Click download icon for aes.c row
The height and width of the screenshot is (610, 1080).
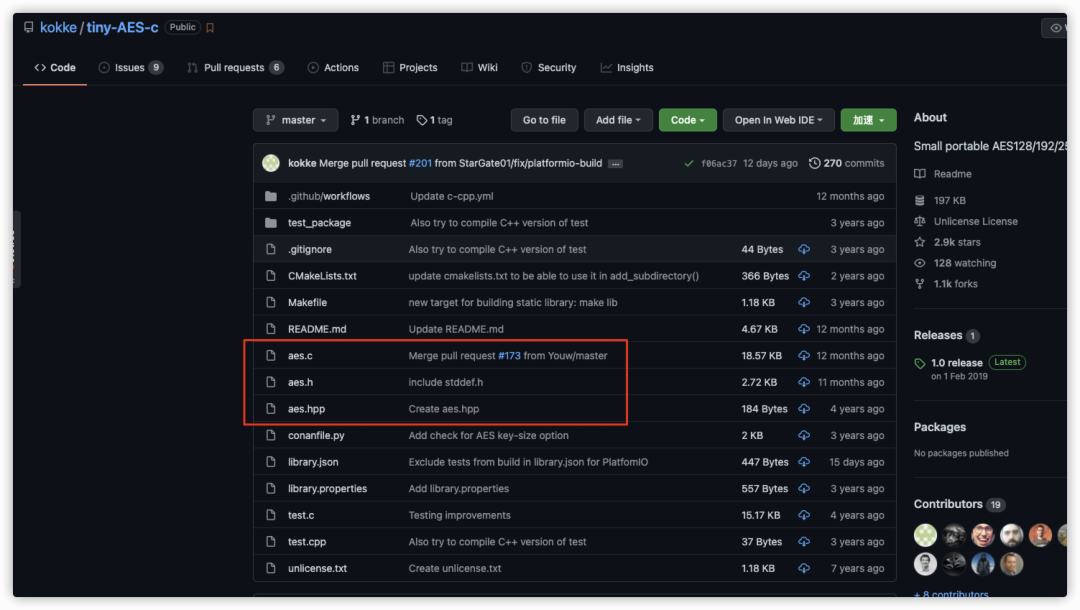(x=804, y=356)
